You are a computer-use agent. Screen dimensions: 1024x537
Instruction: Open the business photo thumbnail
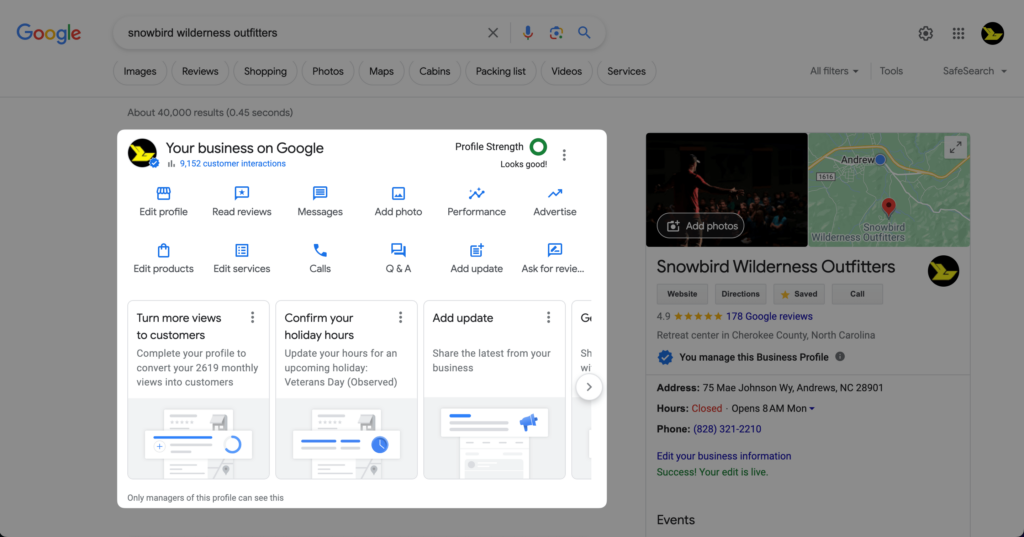[x=726, y=190]
